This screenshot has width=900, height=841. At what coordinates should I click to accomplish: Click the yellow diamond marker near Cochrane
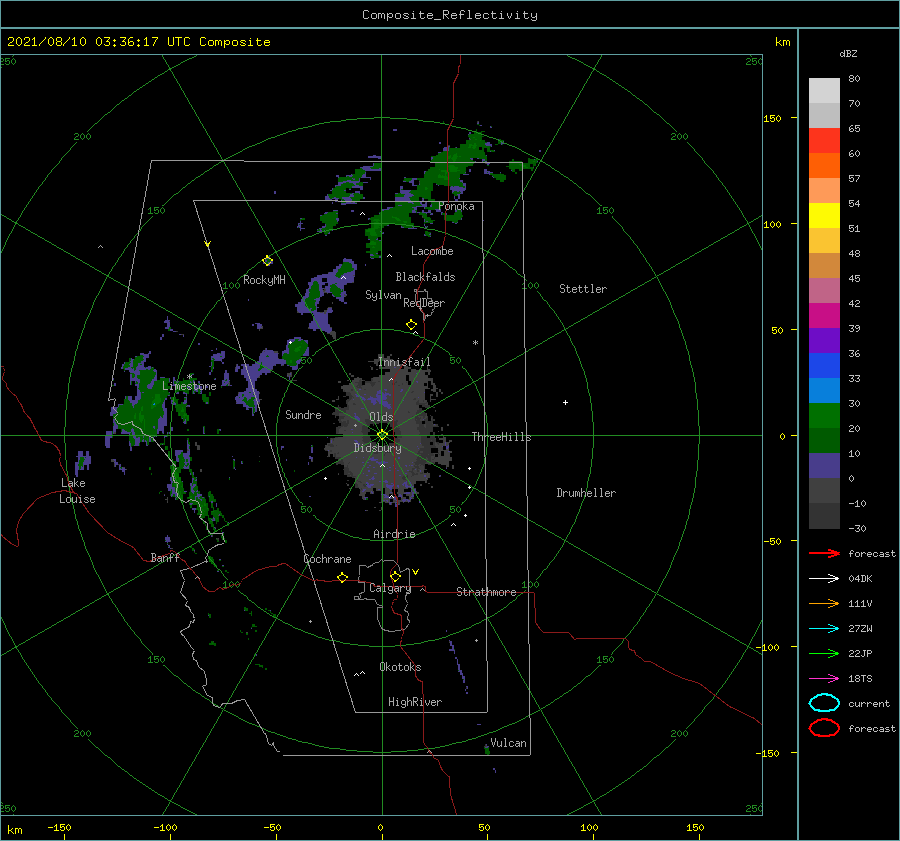[342, 577]
